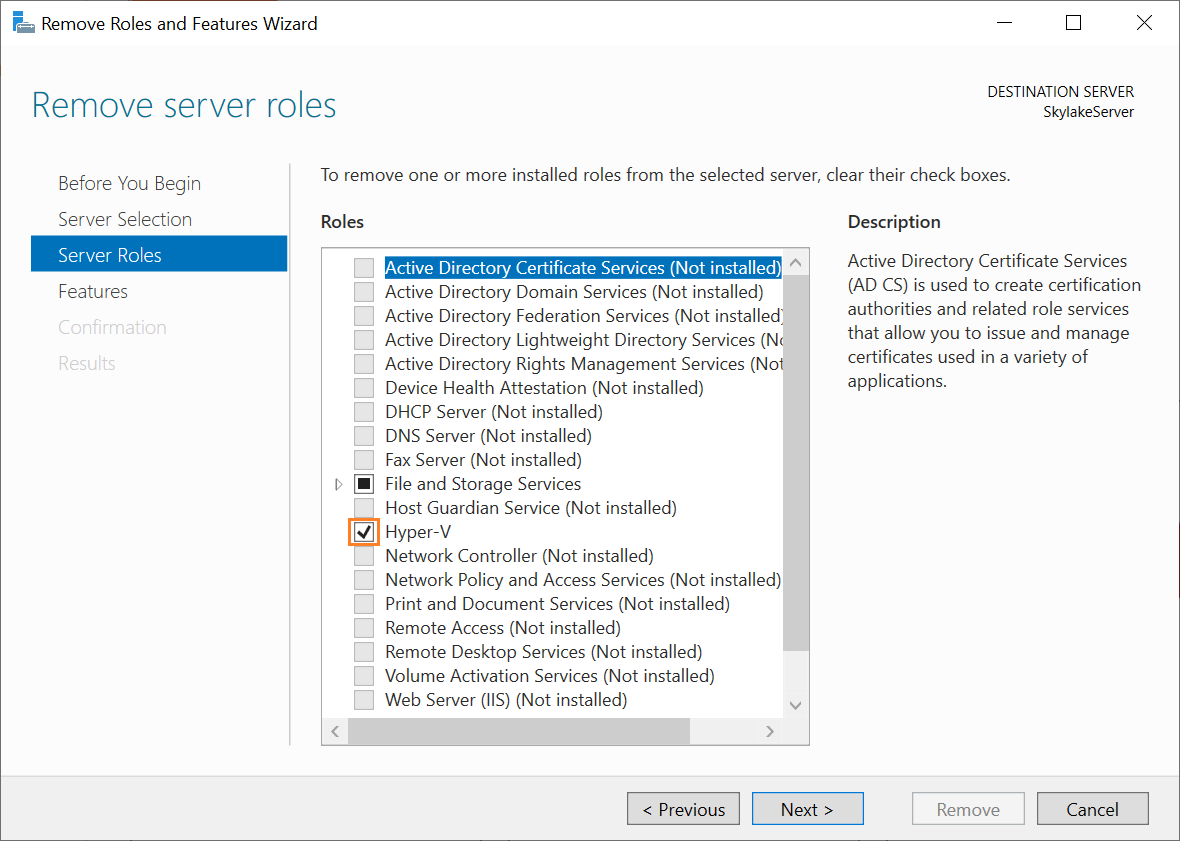
Task: Select Host Guardian Service row
Action: pyautogui.click(x=531, y=508)
